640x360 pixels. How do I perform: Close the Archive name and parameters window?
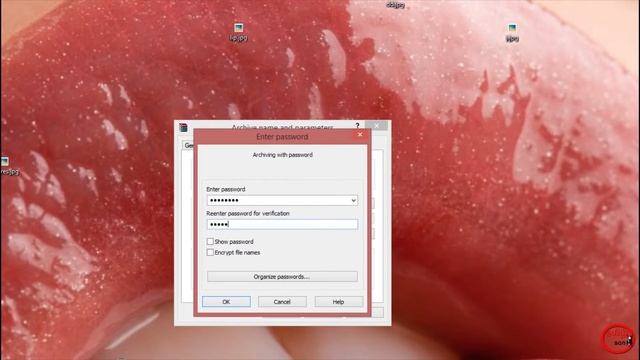pos(376,125)
